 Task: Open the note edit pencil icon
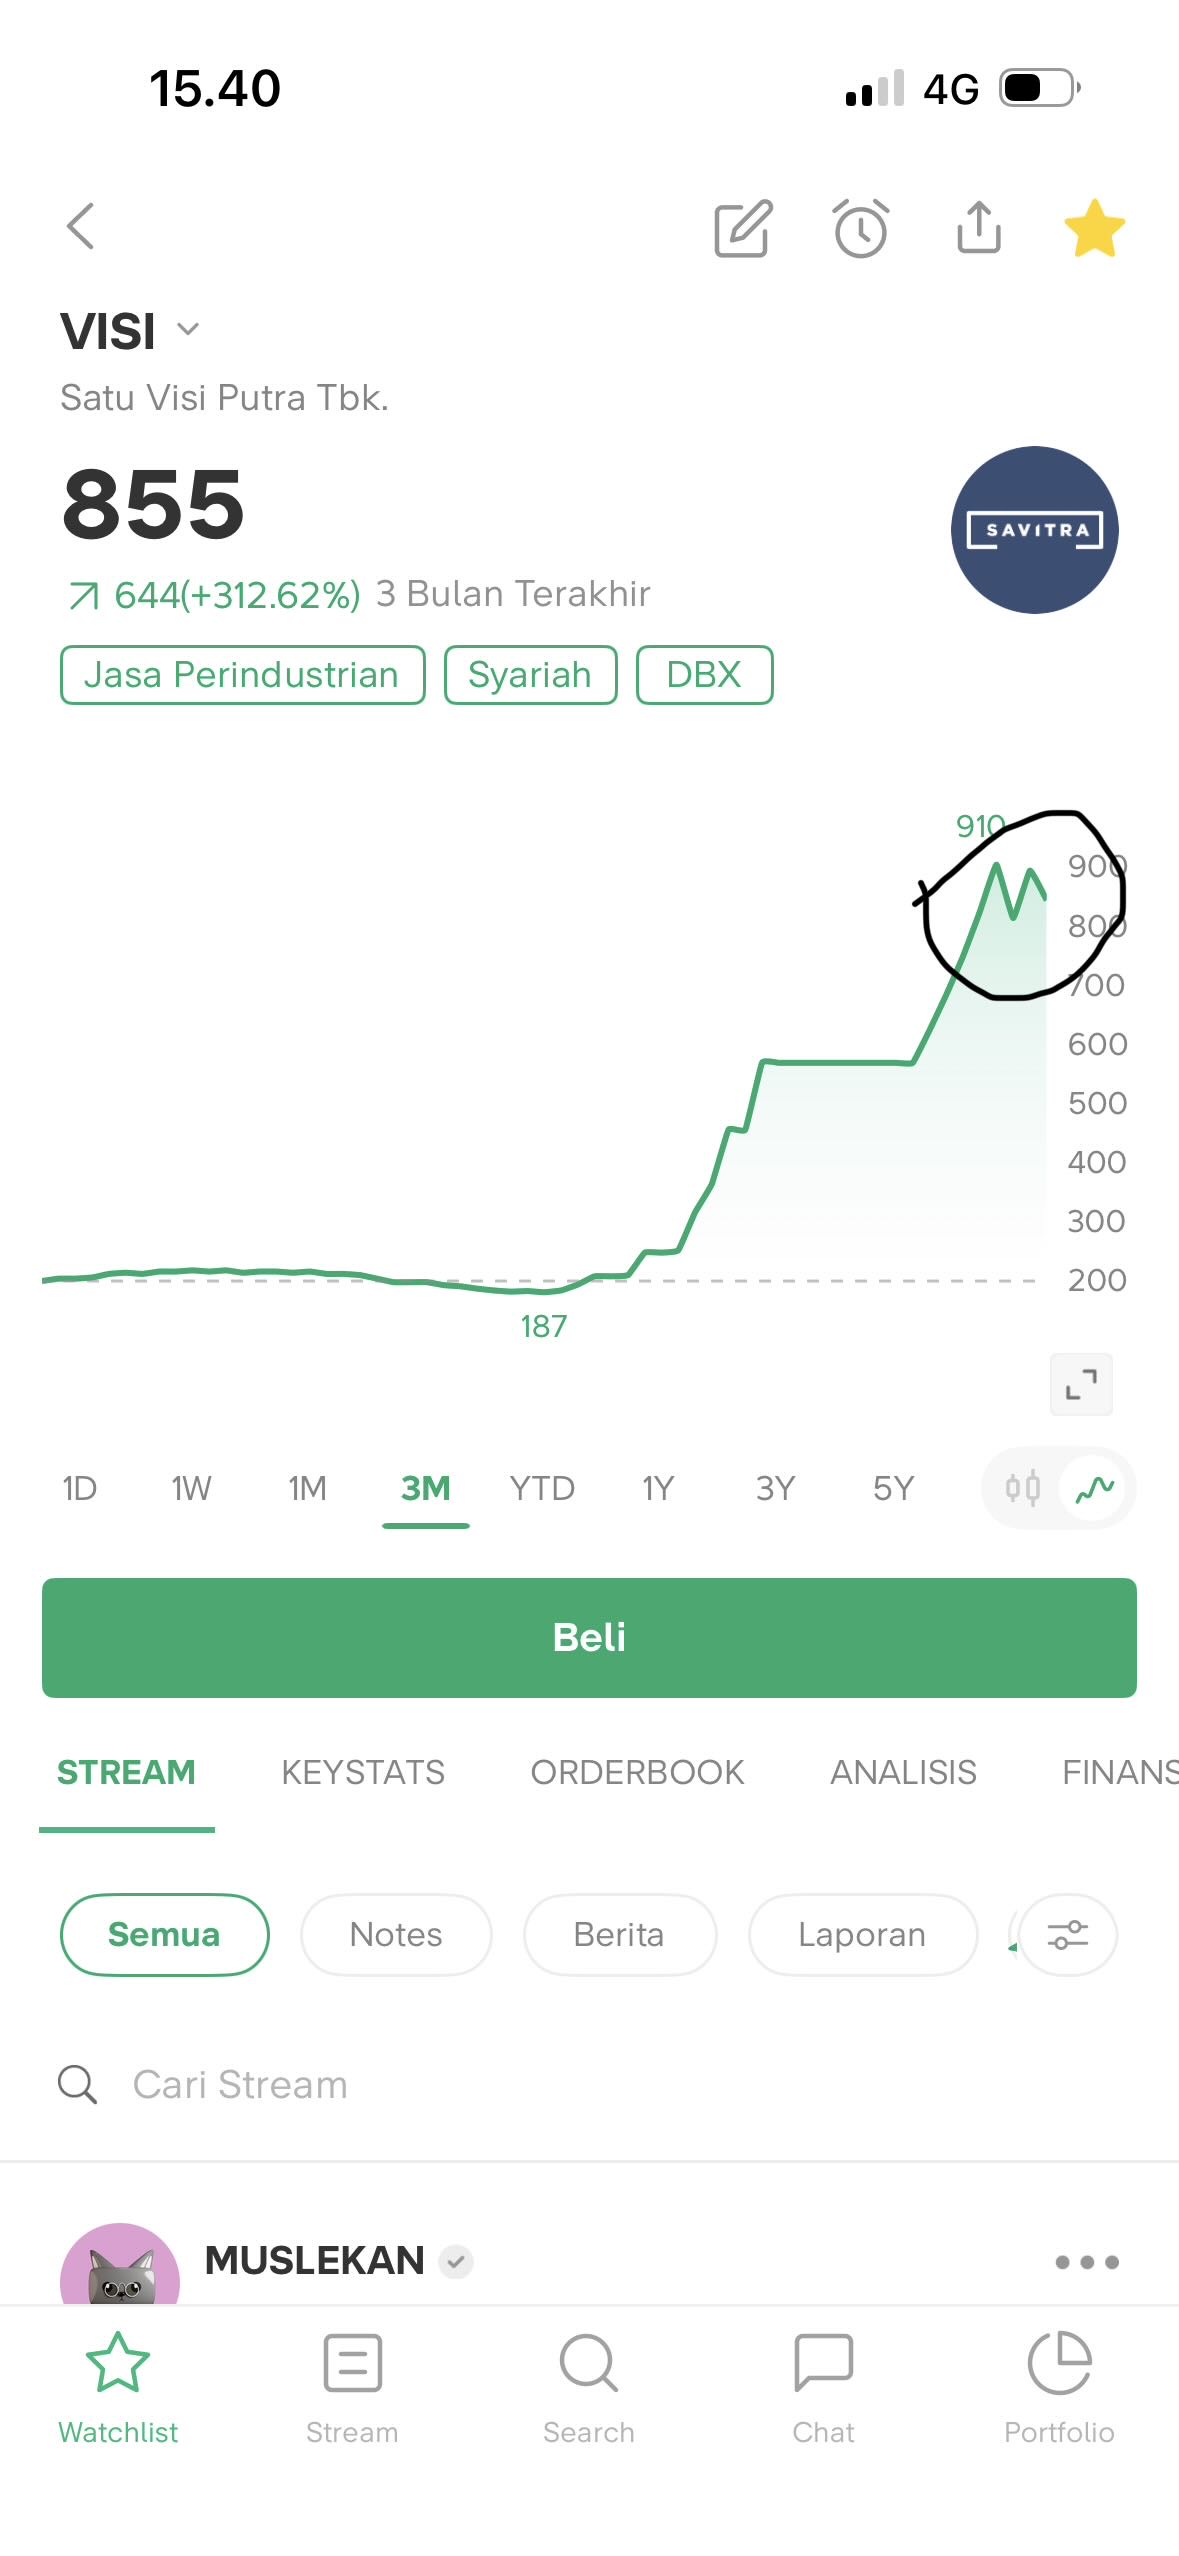743,228
